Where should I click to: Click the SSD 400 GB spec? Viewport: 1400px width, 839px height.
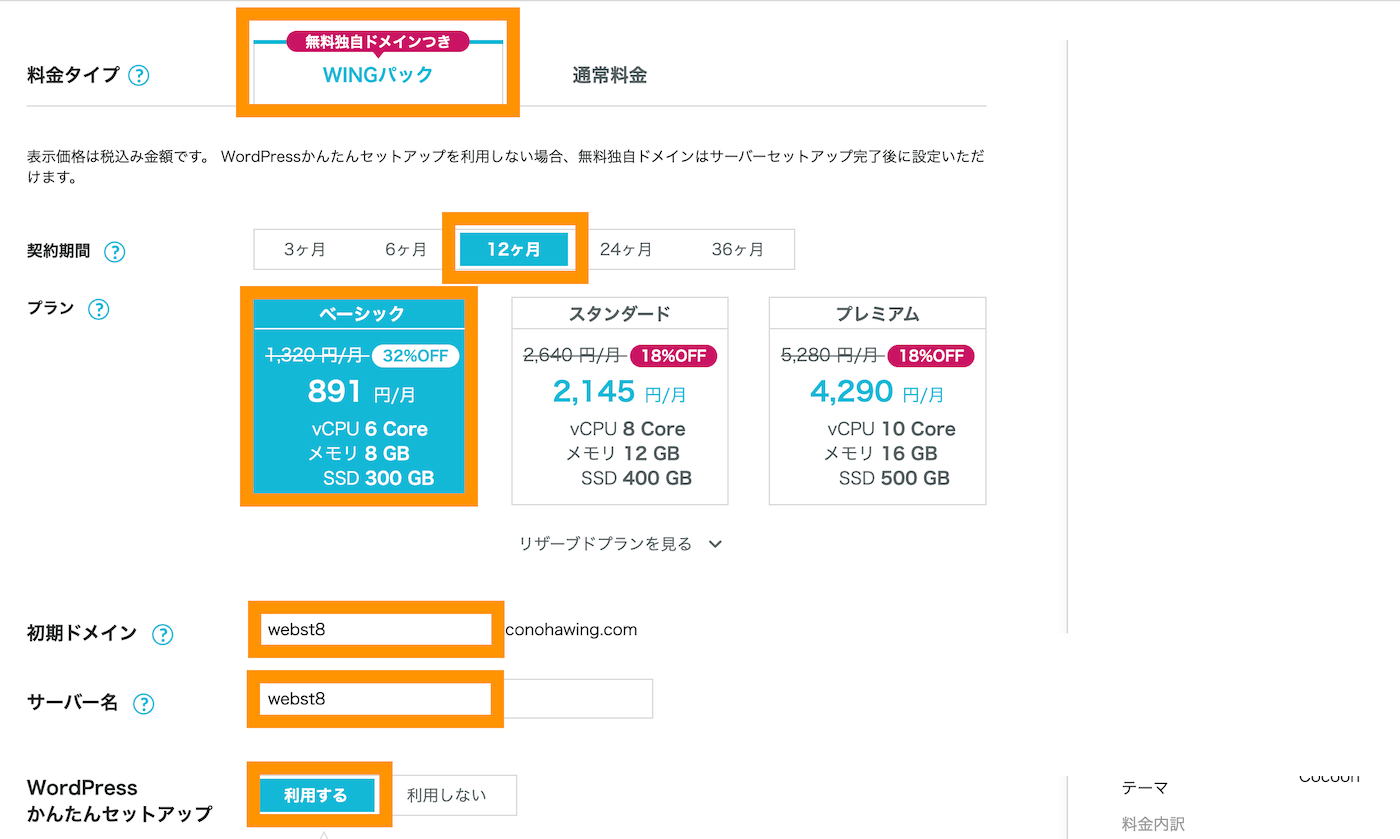click(x=636, y=478)
